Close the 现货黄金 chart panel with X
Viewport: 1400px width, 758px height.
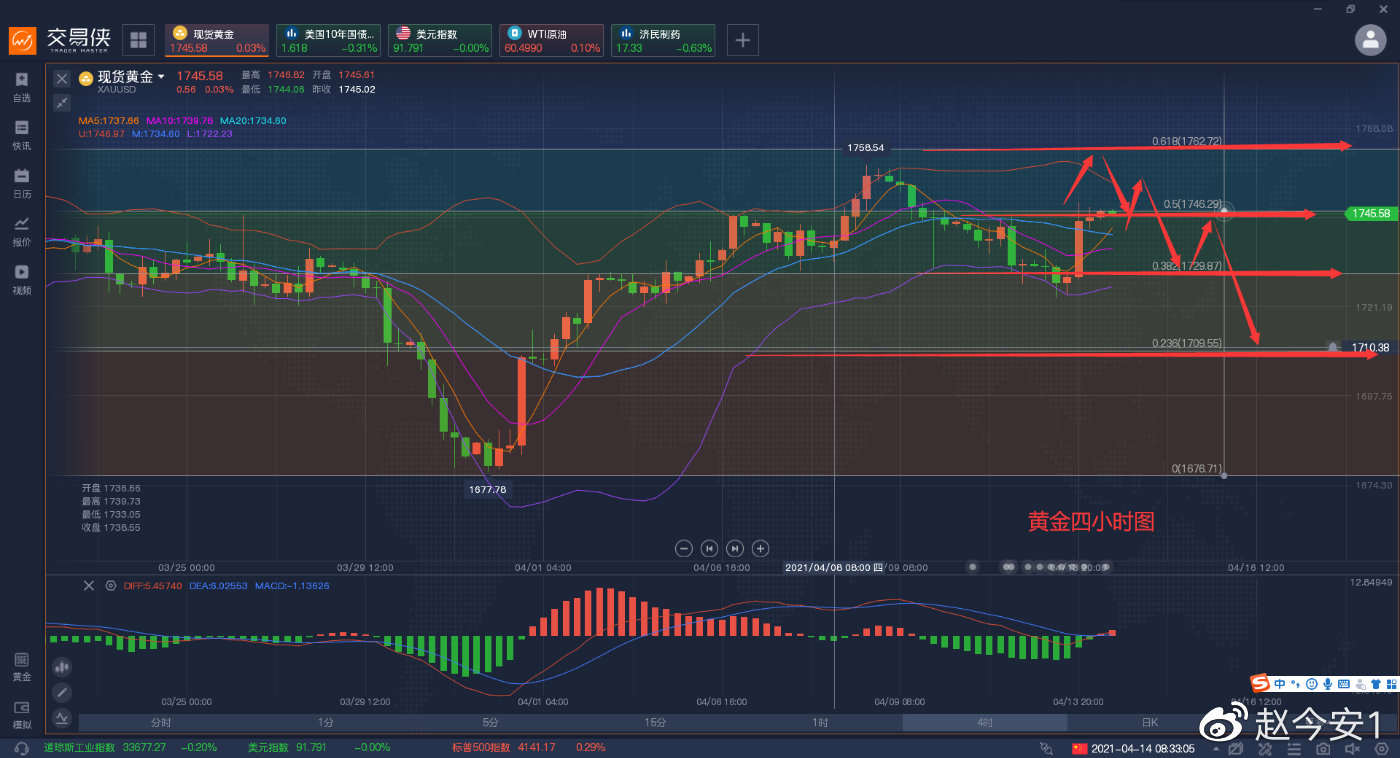coord(62,77)
